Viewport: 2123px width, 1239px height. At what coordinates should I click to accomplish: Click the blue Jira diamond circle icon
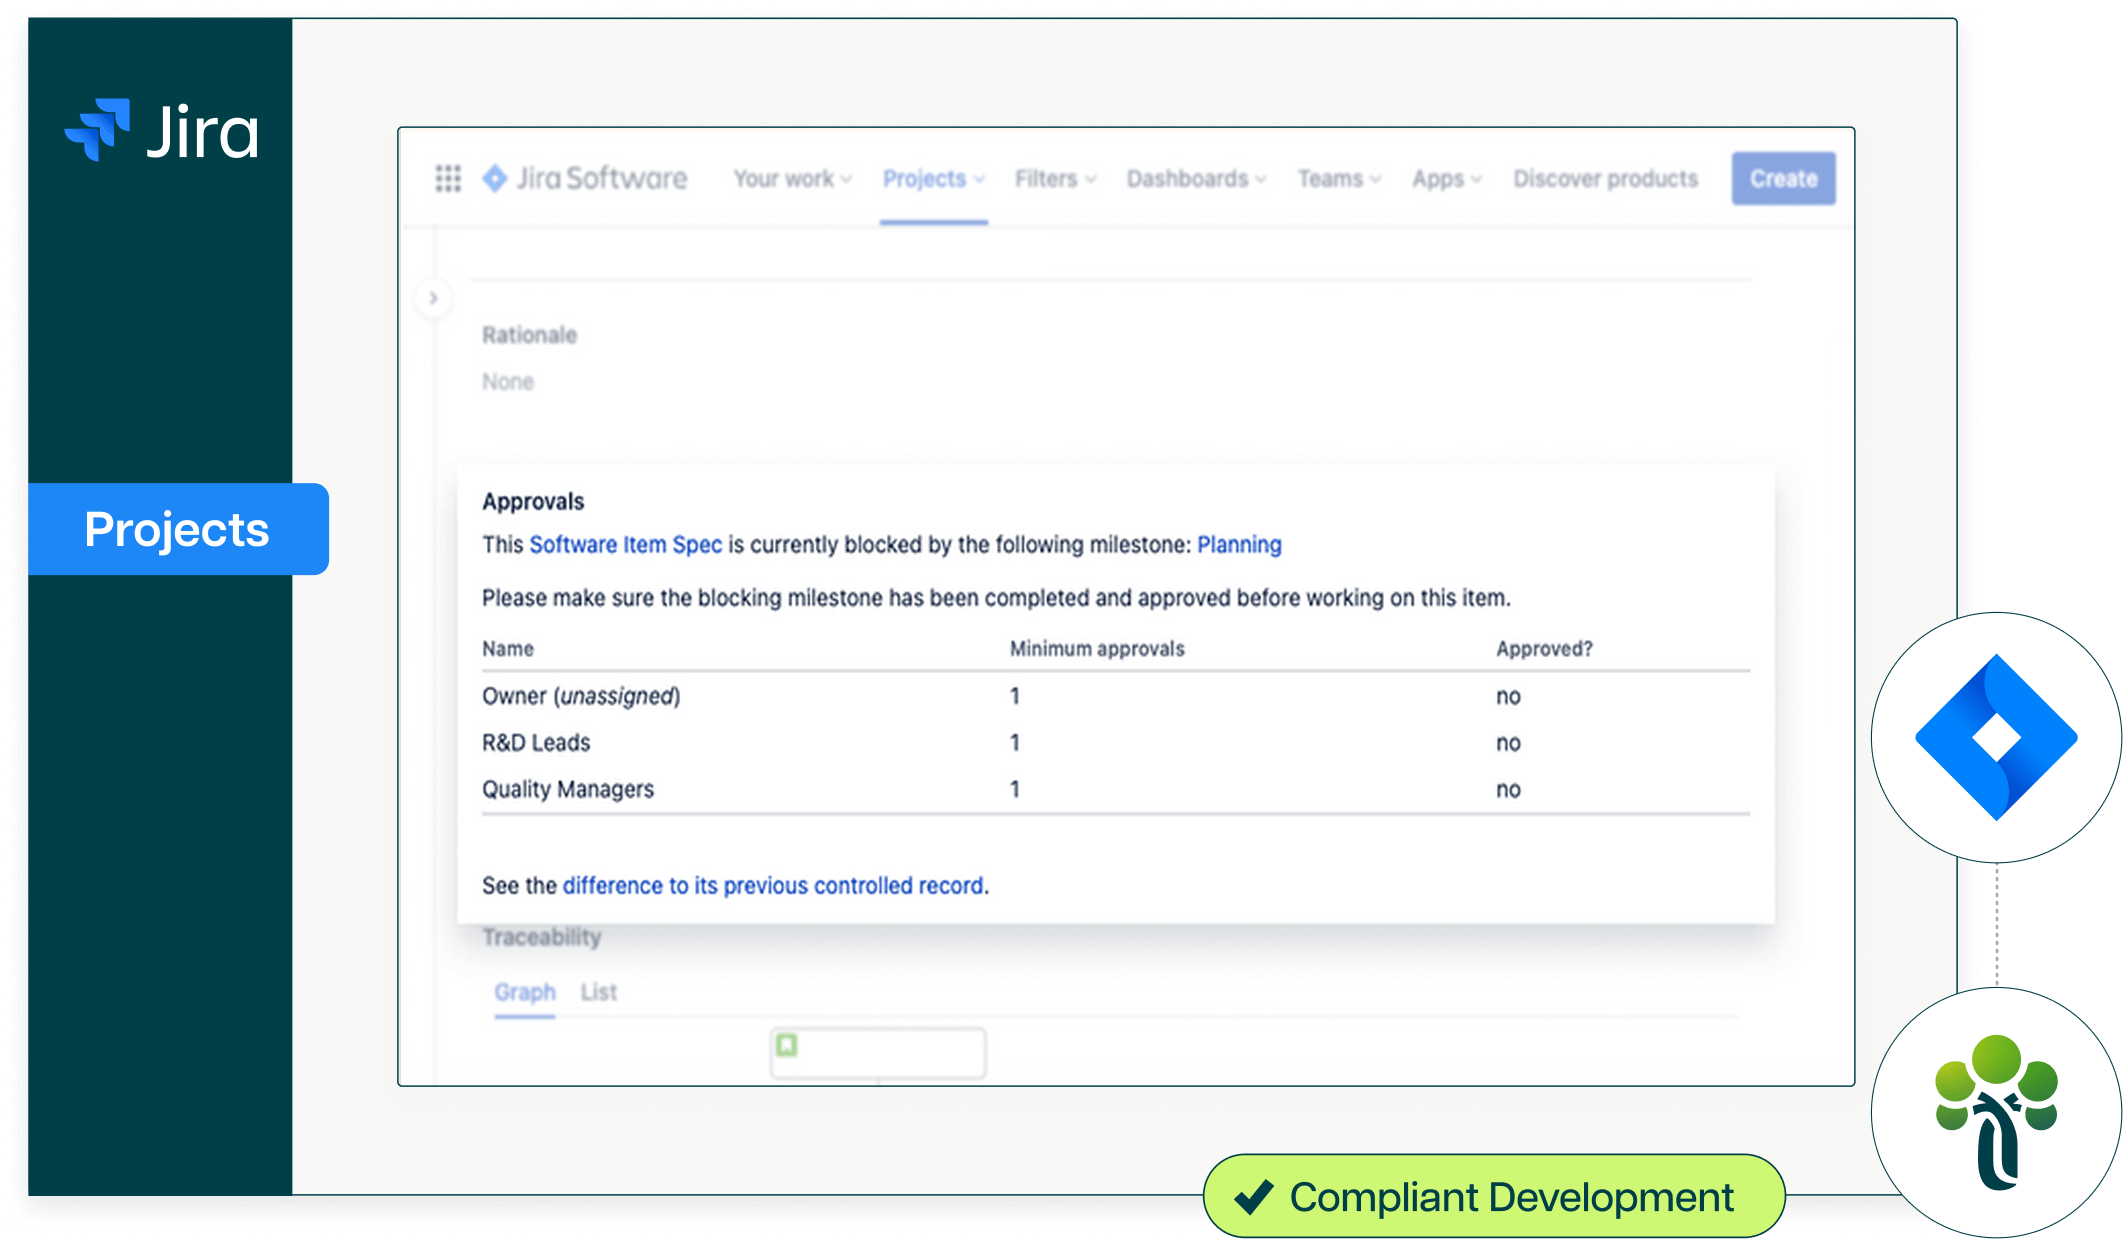(1996, 738)
